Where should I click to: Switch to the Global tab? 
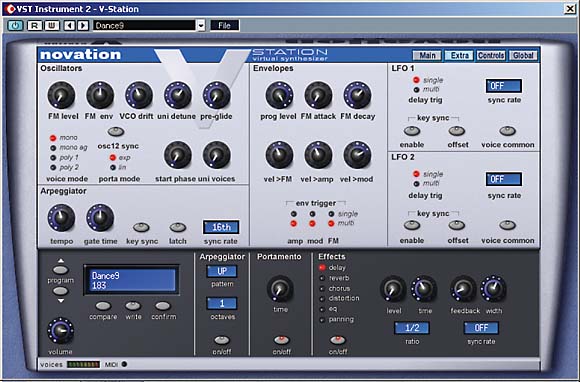click(x=523, y=55)
